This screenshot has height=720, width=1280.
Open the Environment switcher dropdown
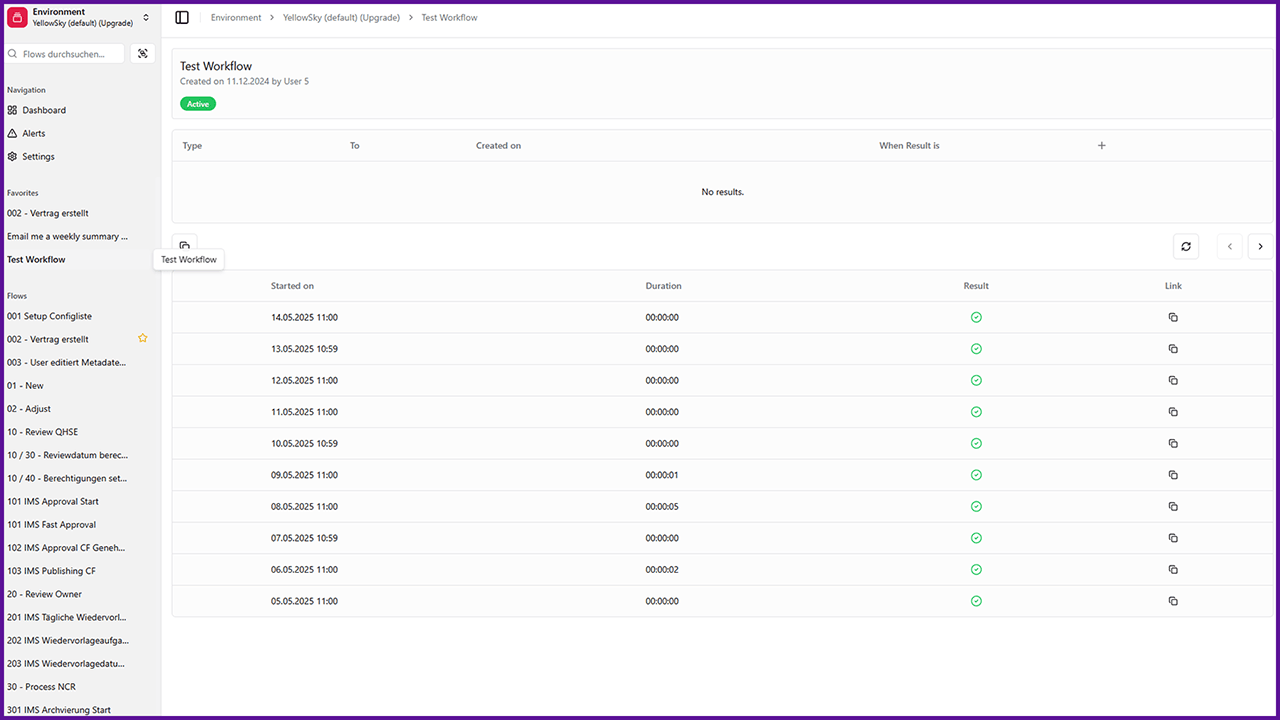pos(80,17)
